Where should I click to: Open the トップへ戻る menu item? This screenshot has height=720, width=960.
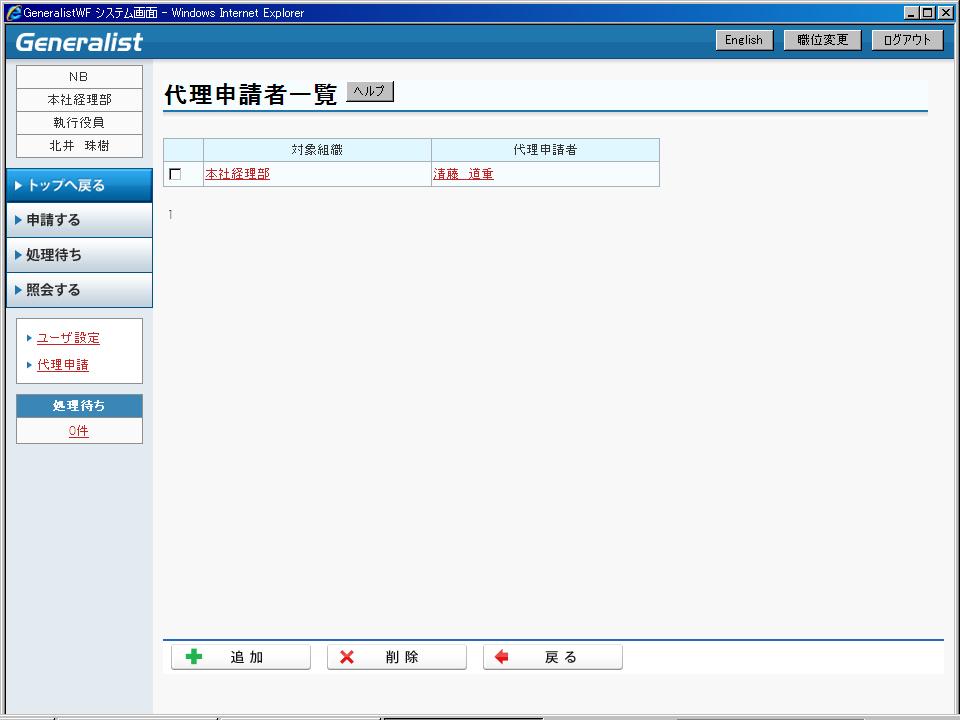pos(79,186)
